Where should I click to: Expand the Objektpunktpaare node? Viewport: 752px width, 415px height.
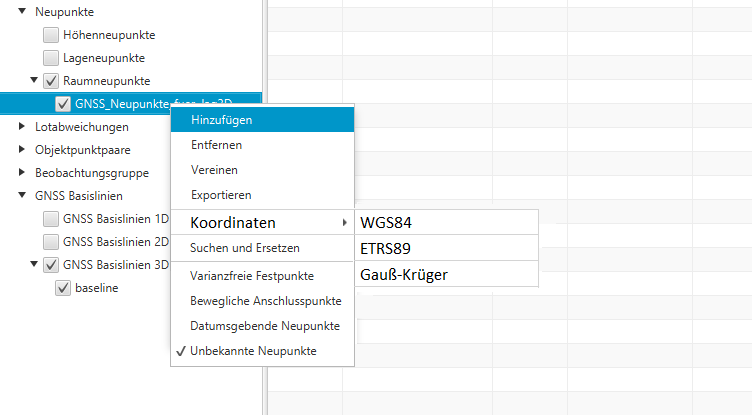[x=23, y=150]
